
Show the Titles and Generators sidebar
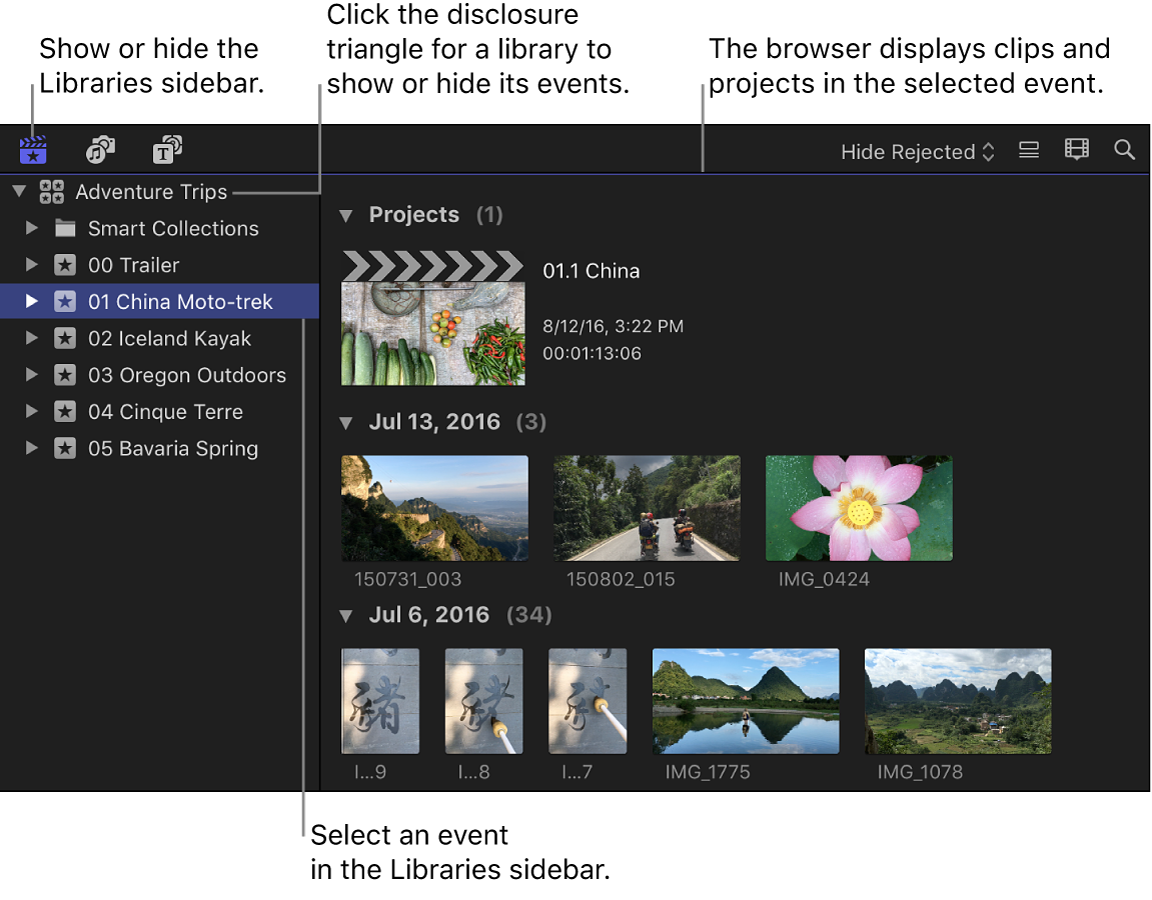point(167,150)
